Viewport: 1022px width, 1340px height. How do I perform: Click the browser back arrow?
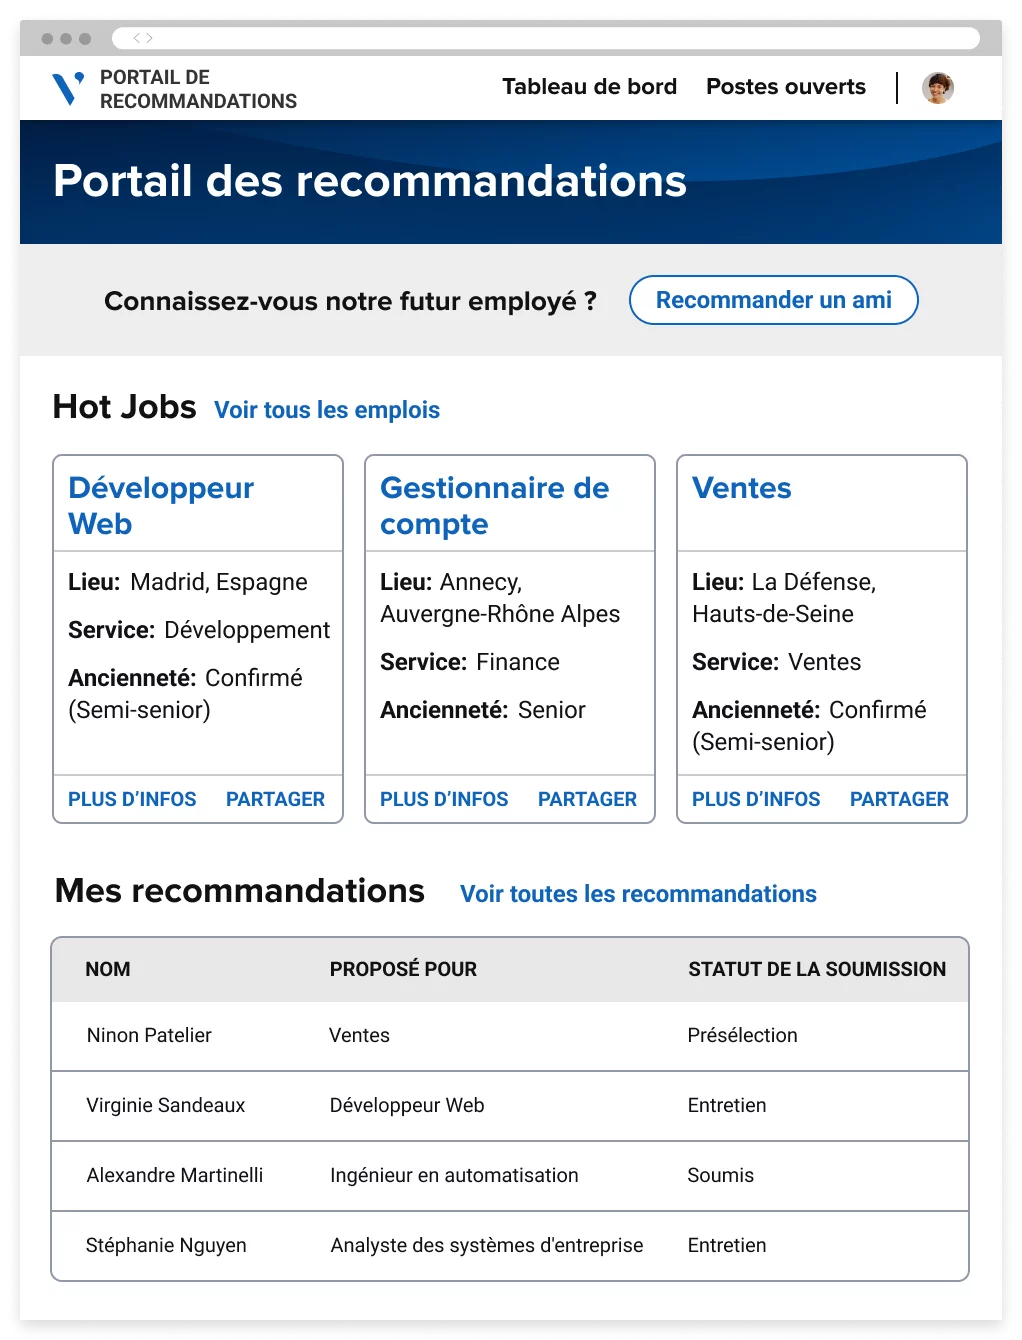pos(137,39)
